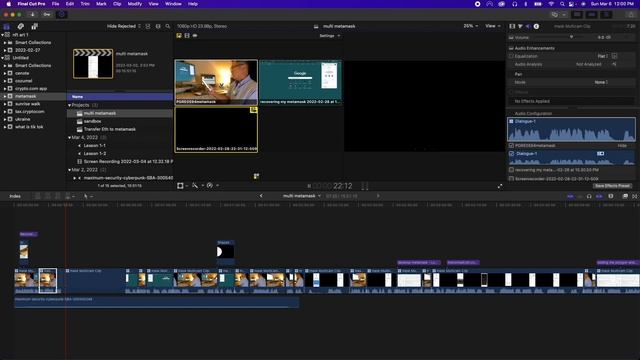Toggle the Timeline panel layout button

point(591,15)
